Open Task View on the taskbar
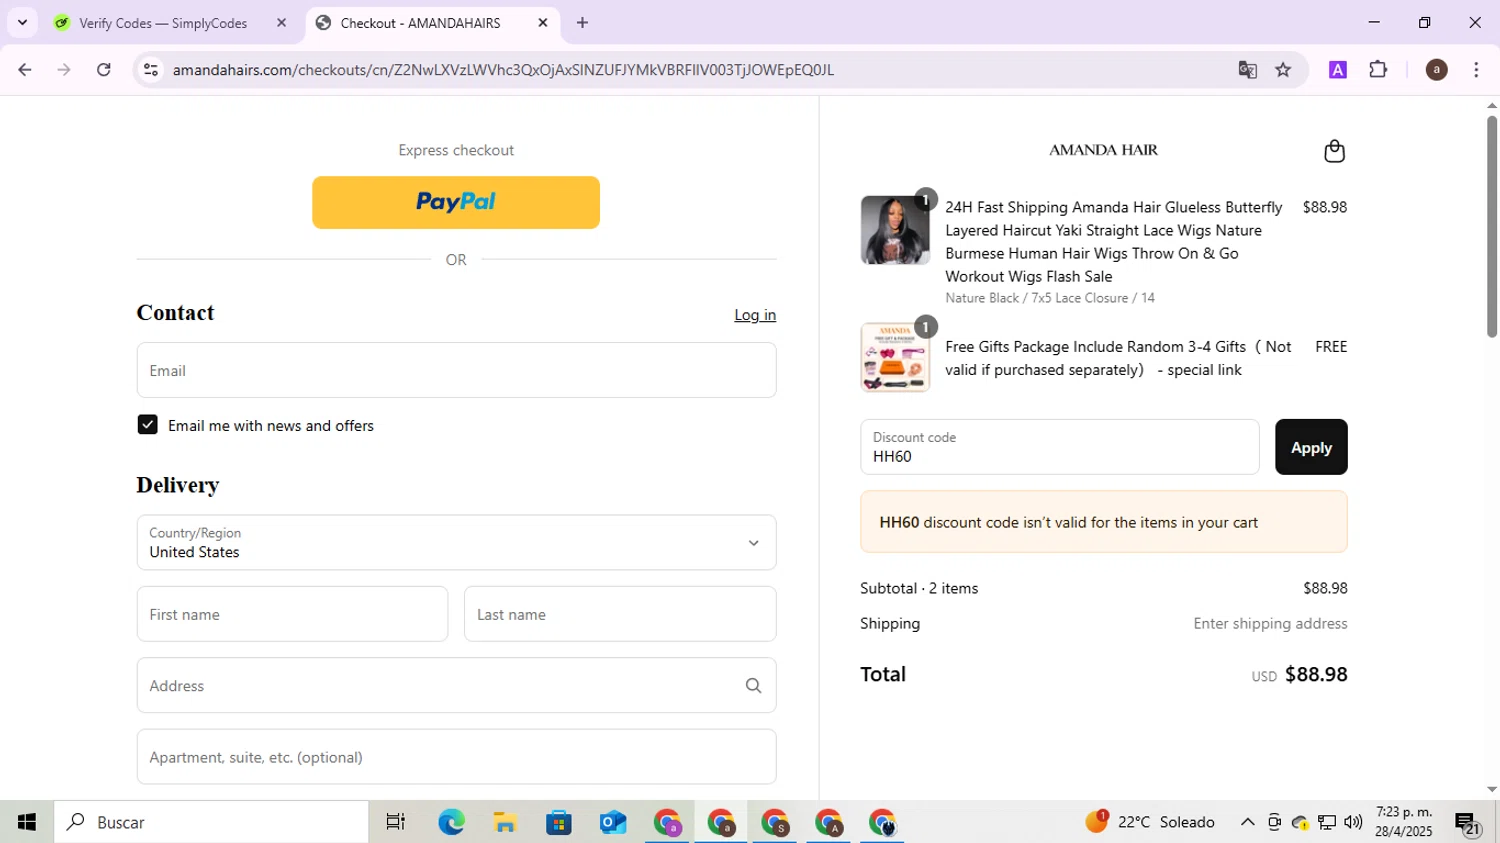This screenshot has height=843, width=1500. [396, 822]
